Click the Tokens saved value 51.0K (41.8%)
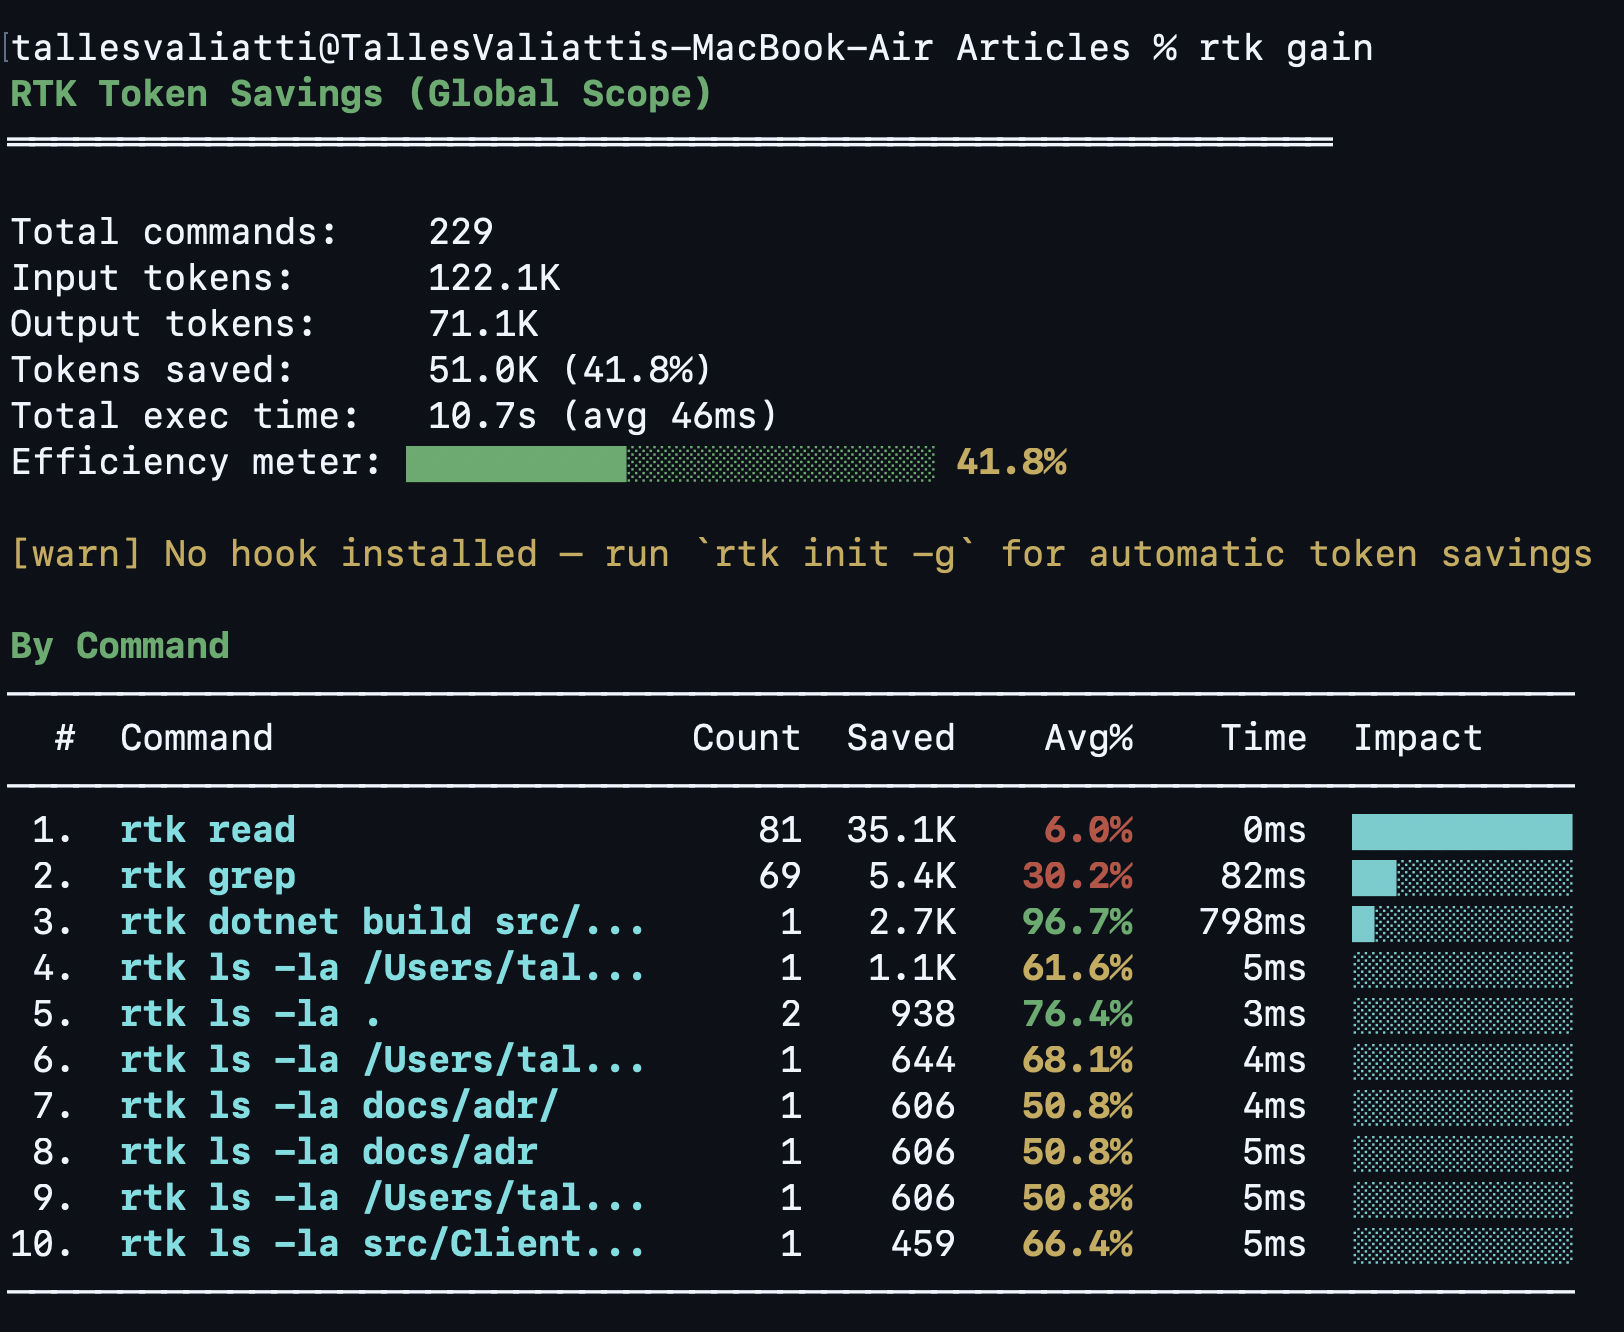Viewport: 1624px width, 1332px height. pos(569,370)
